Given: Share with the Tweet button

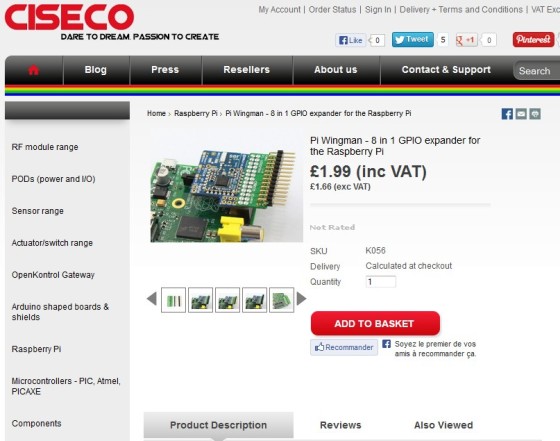Looking at the screenshot, I should [412, 39].
